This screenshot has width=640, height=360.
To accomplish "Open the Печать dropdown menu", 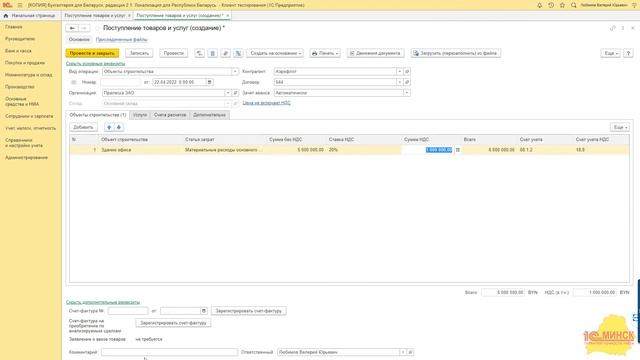I will point(325,53).
